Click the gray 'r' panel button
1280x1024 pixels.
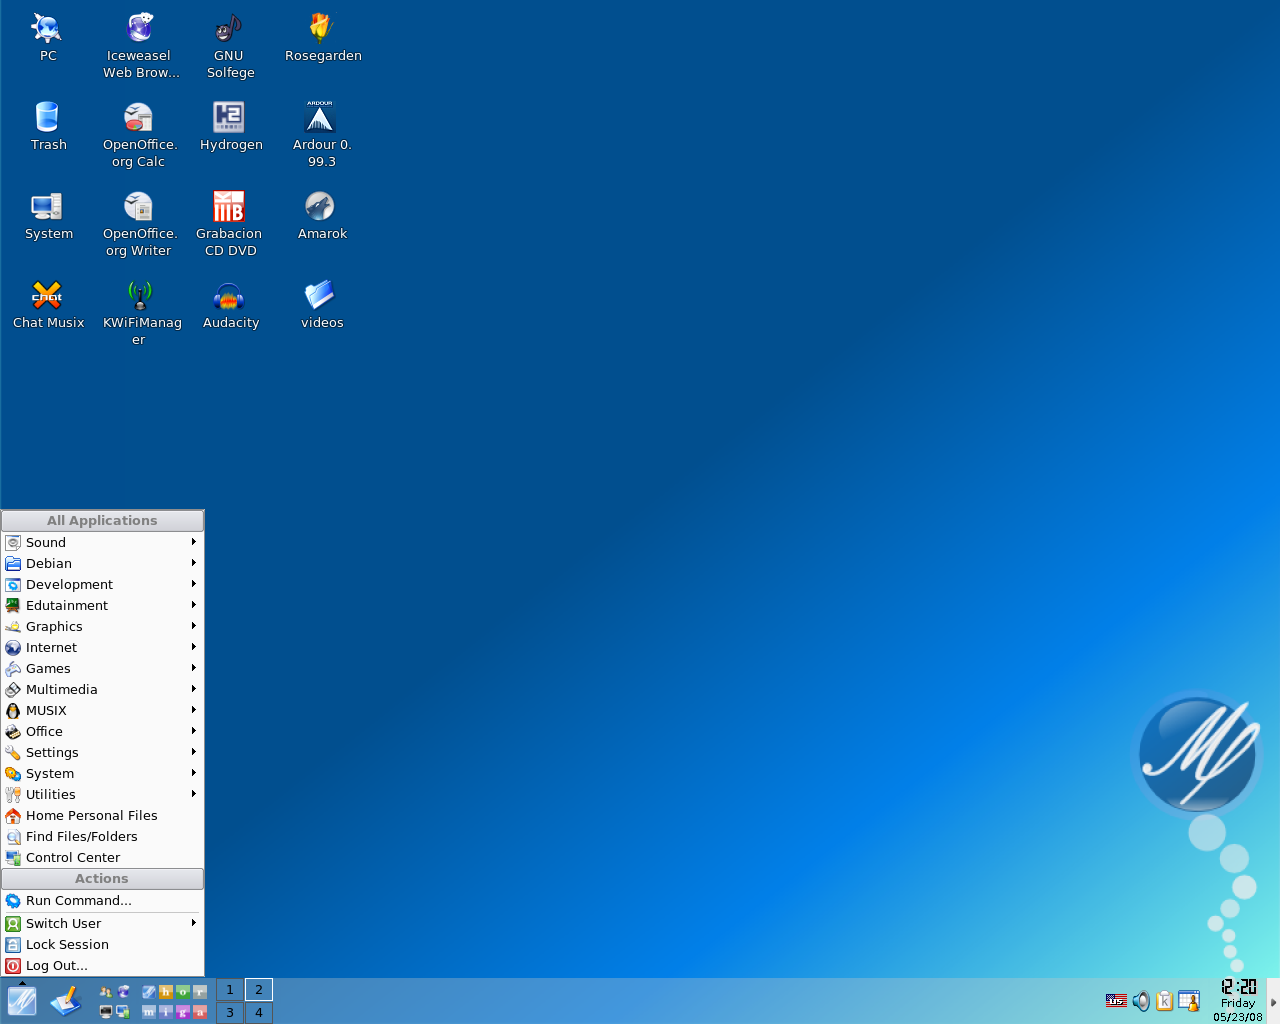(200, 992)
